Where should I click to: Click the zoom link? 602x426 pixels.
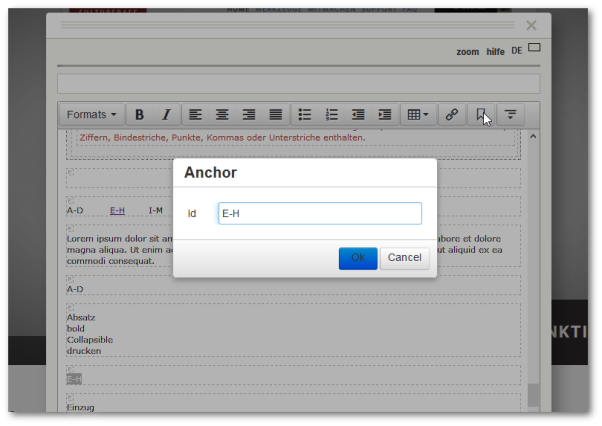467,51
